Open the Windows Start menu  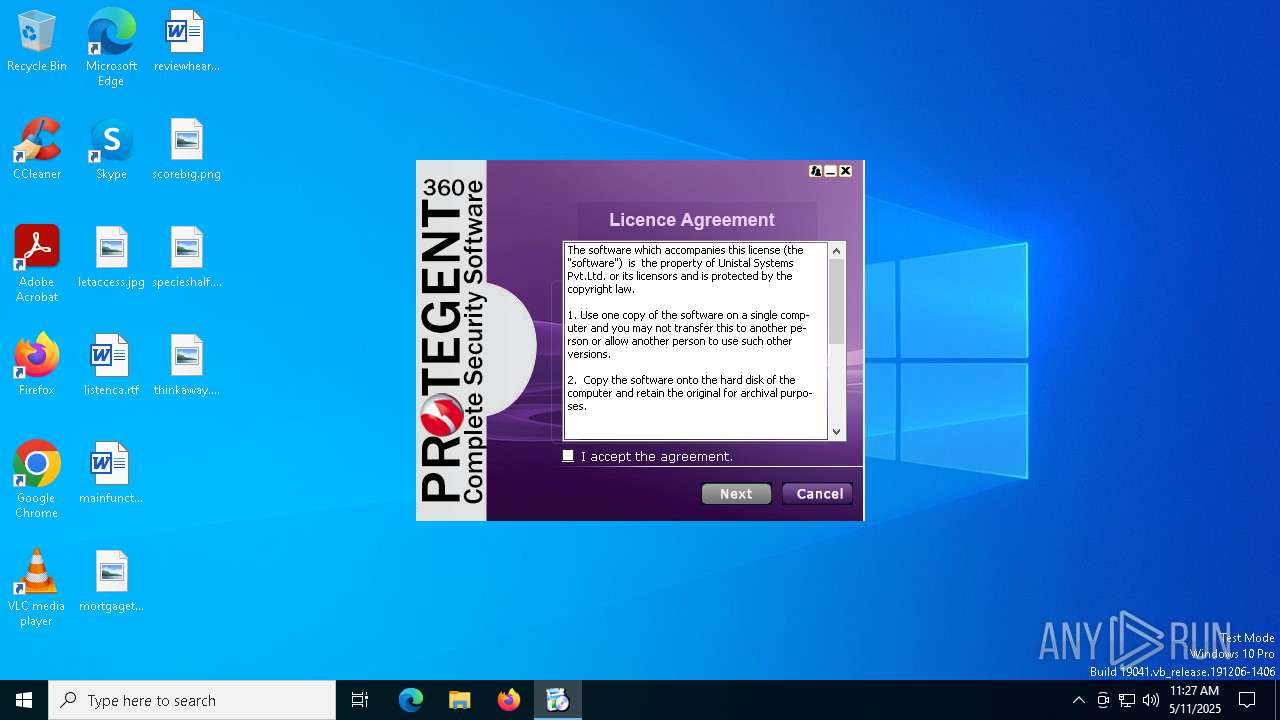pyautogui.click(x=24, y=700)
